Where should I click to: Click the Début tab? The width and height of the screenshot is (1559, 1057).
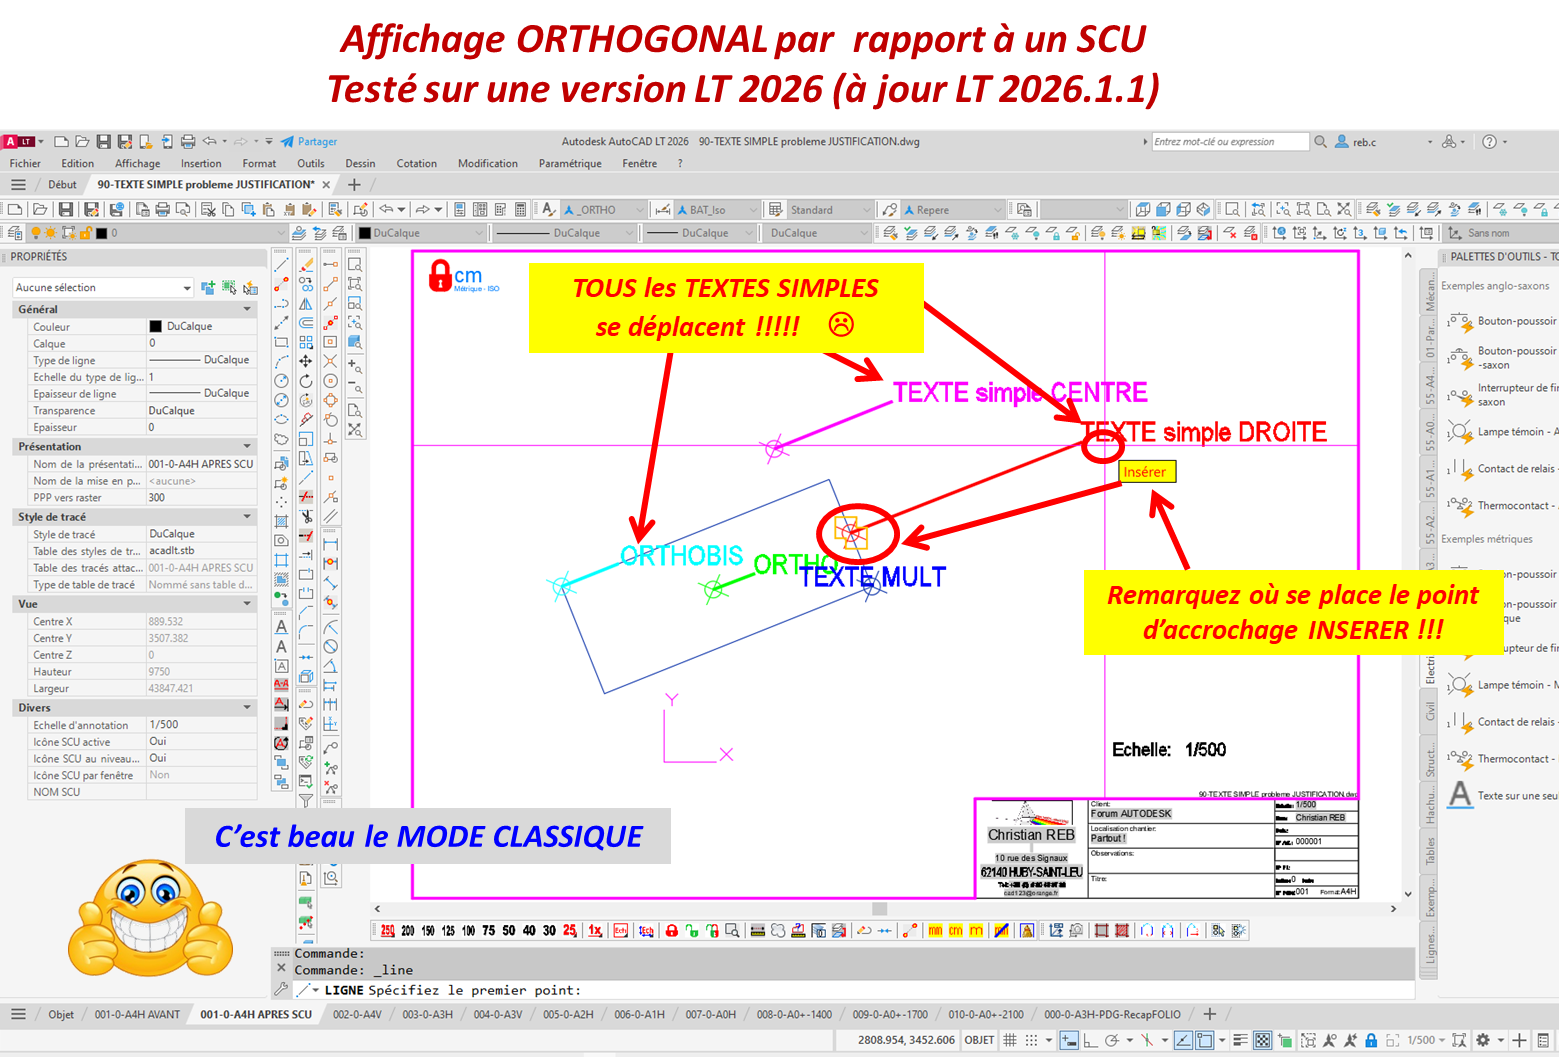(62, 185)
